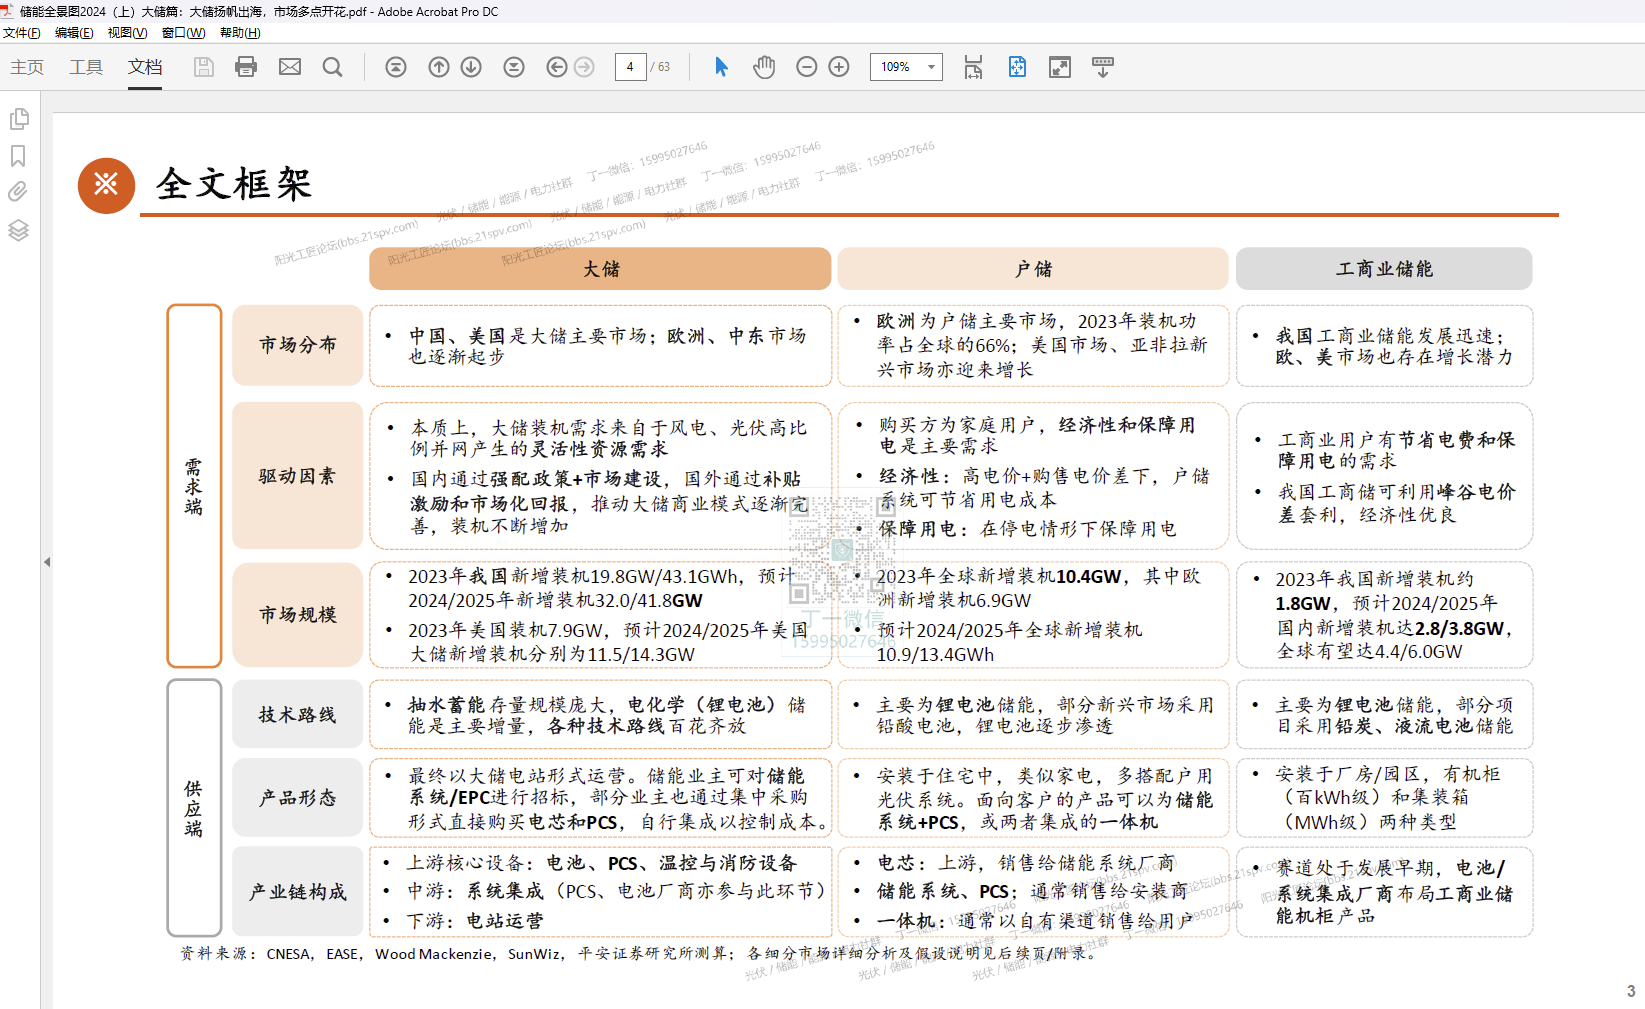Go forward to next view
This screenshot has width=1645, height=1009.
click(585, 67)
